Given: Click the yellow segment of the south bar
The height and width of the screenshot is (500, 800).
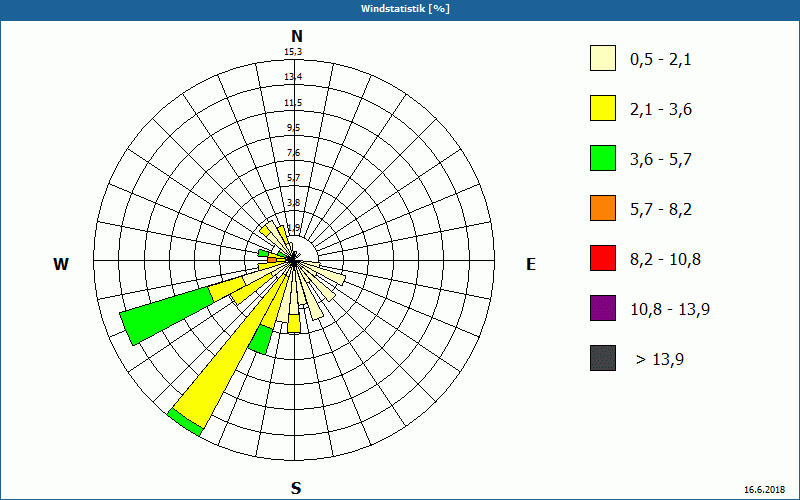Looking at the screenshot, I should [x=294, y=323].
